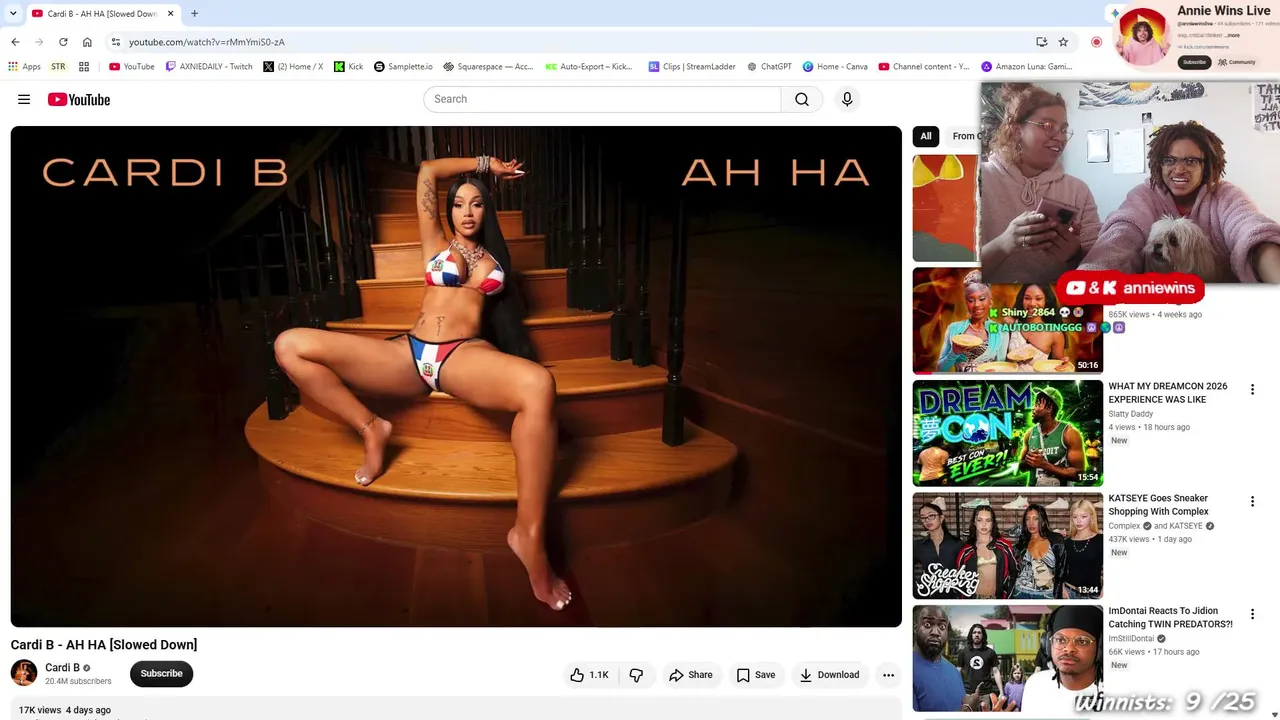Click the address bar URL
The width and height of the screenshot is (1280, 720).
pos(207,42)
